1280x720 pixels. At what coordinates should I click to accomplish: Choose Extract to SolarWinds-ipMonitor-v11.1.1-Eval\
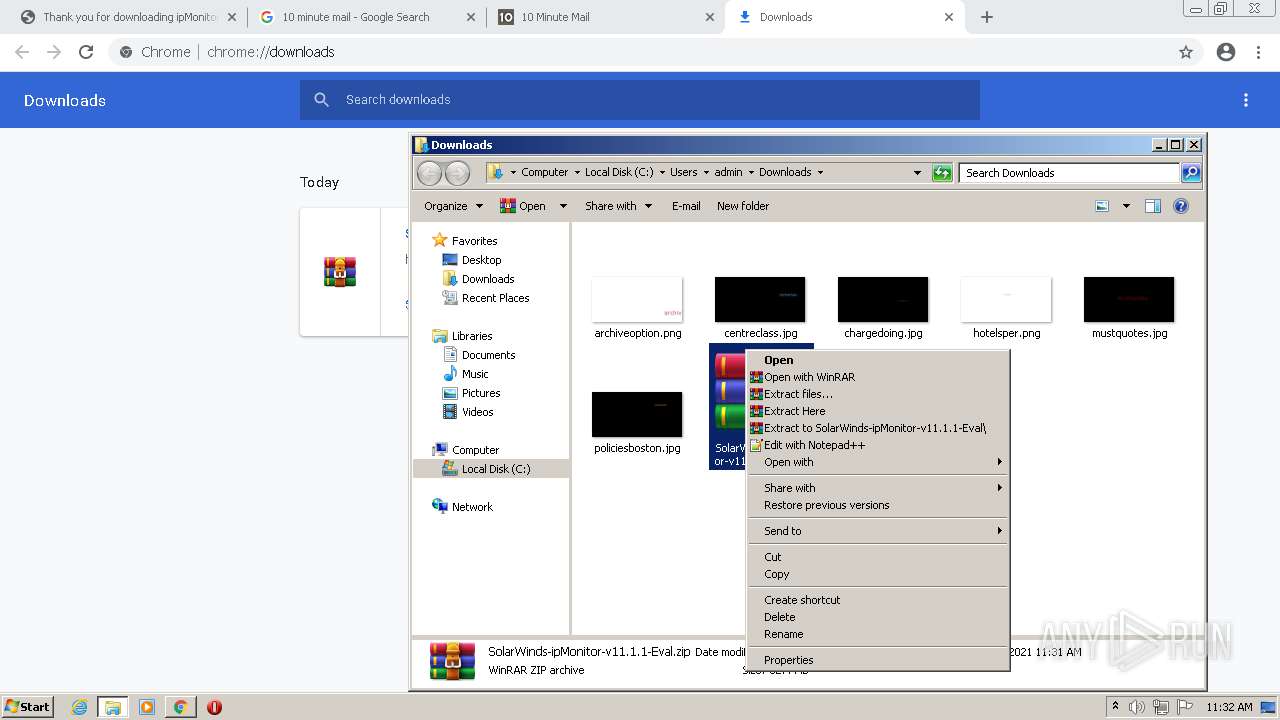879,428
